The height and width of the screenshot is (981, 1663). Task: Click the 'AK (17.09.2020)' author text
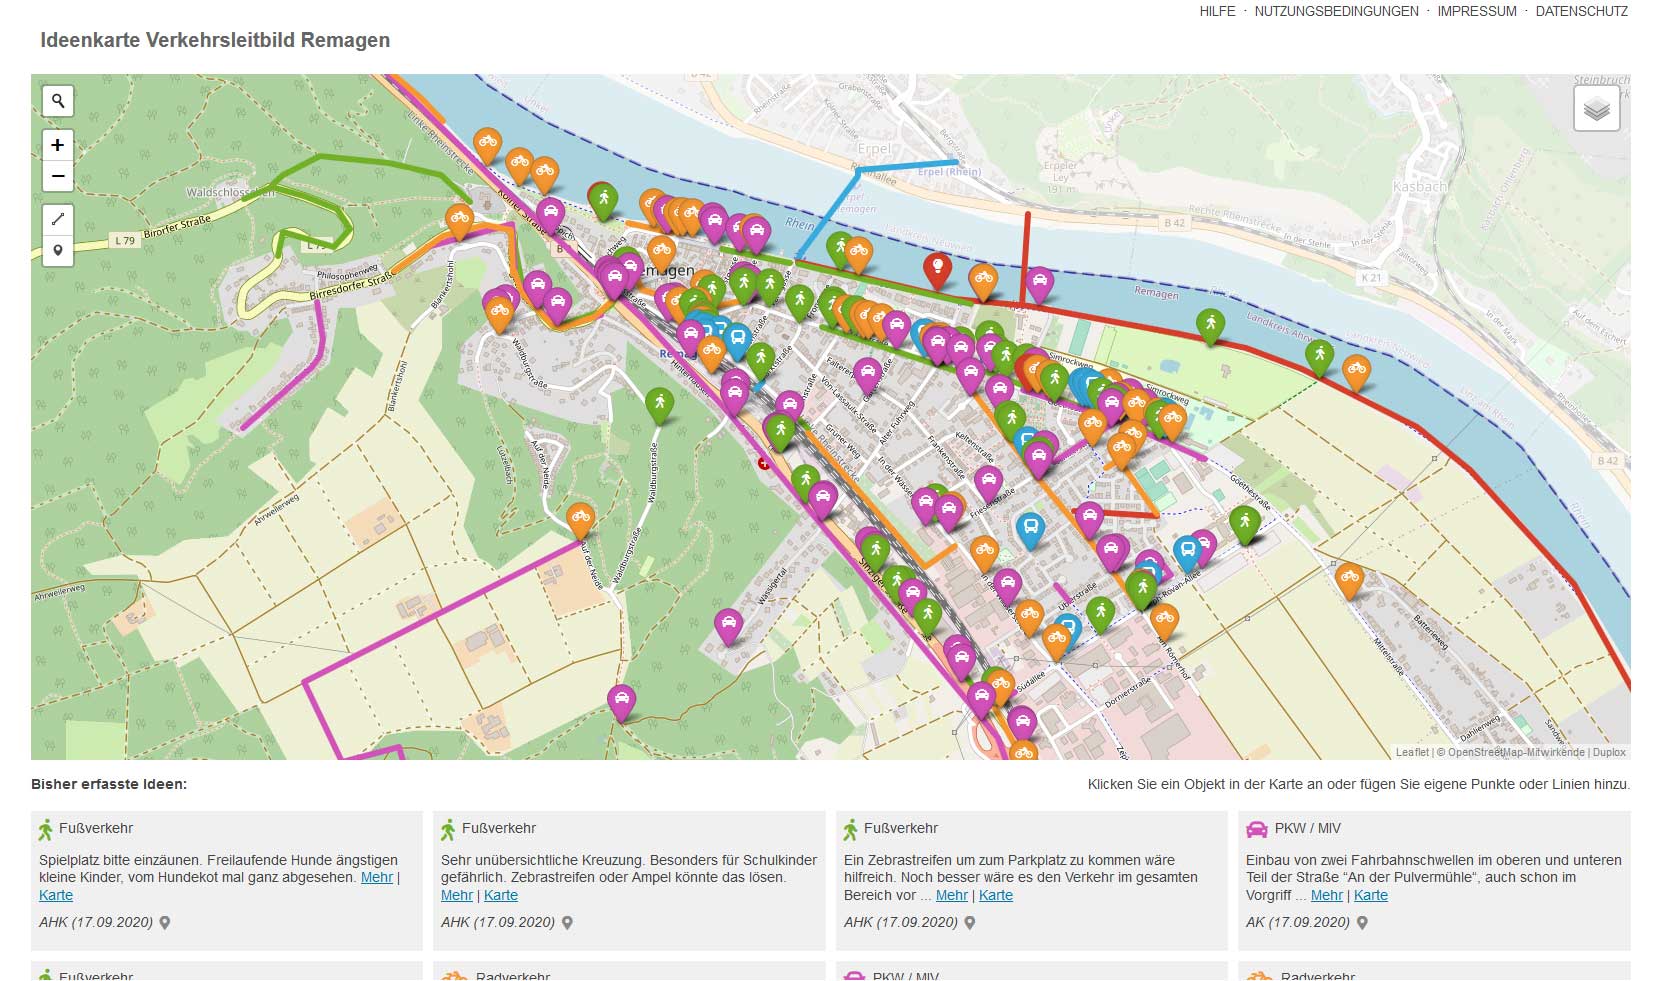pos(1297,923)
